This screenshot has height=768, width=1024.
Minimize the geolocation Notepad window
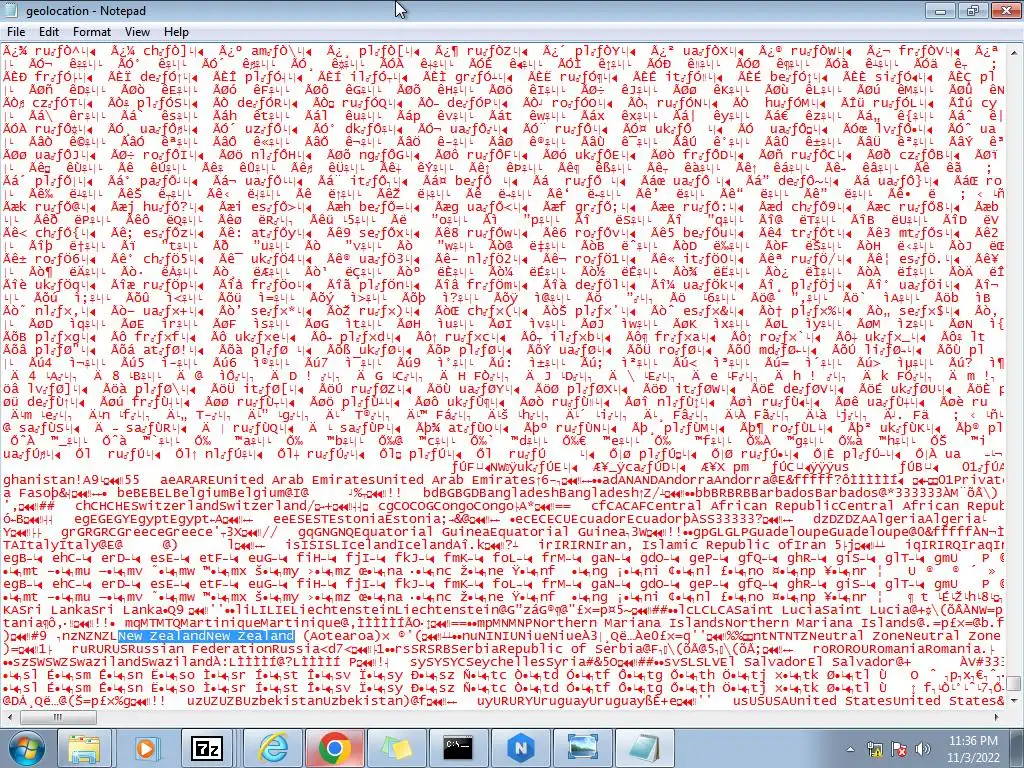940,10
